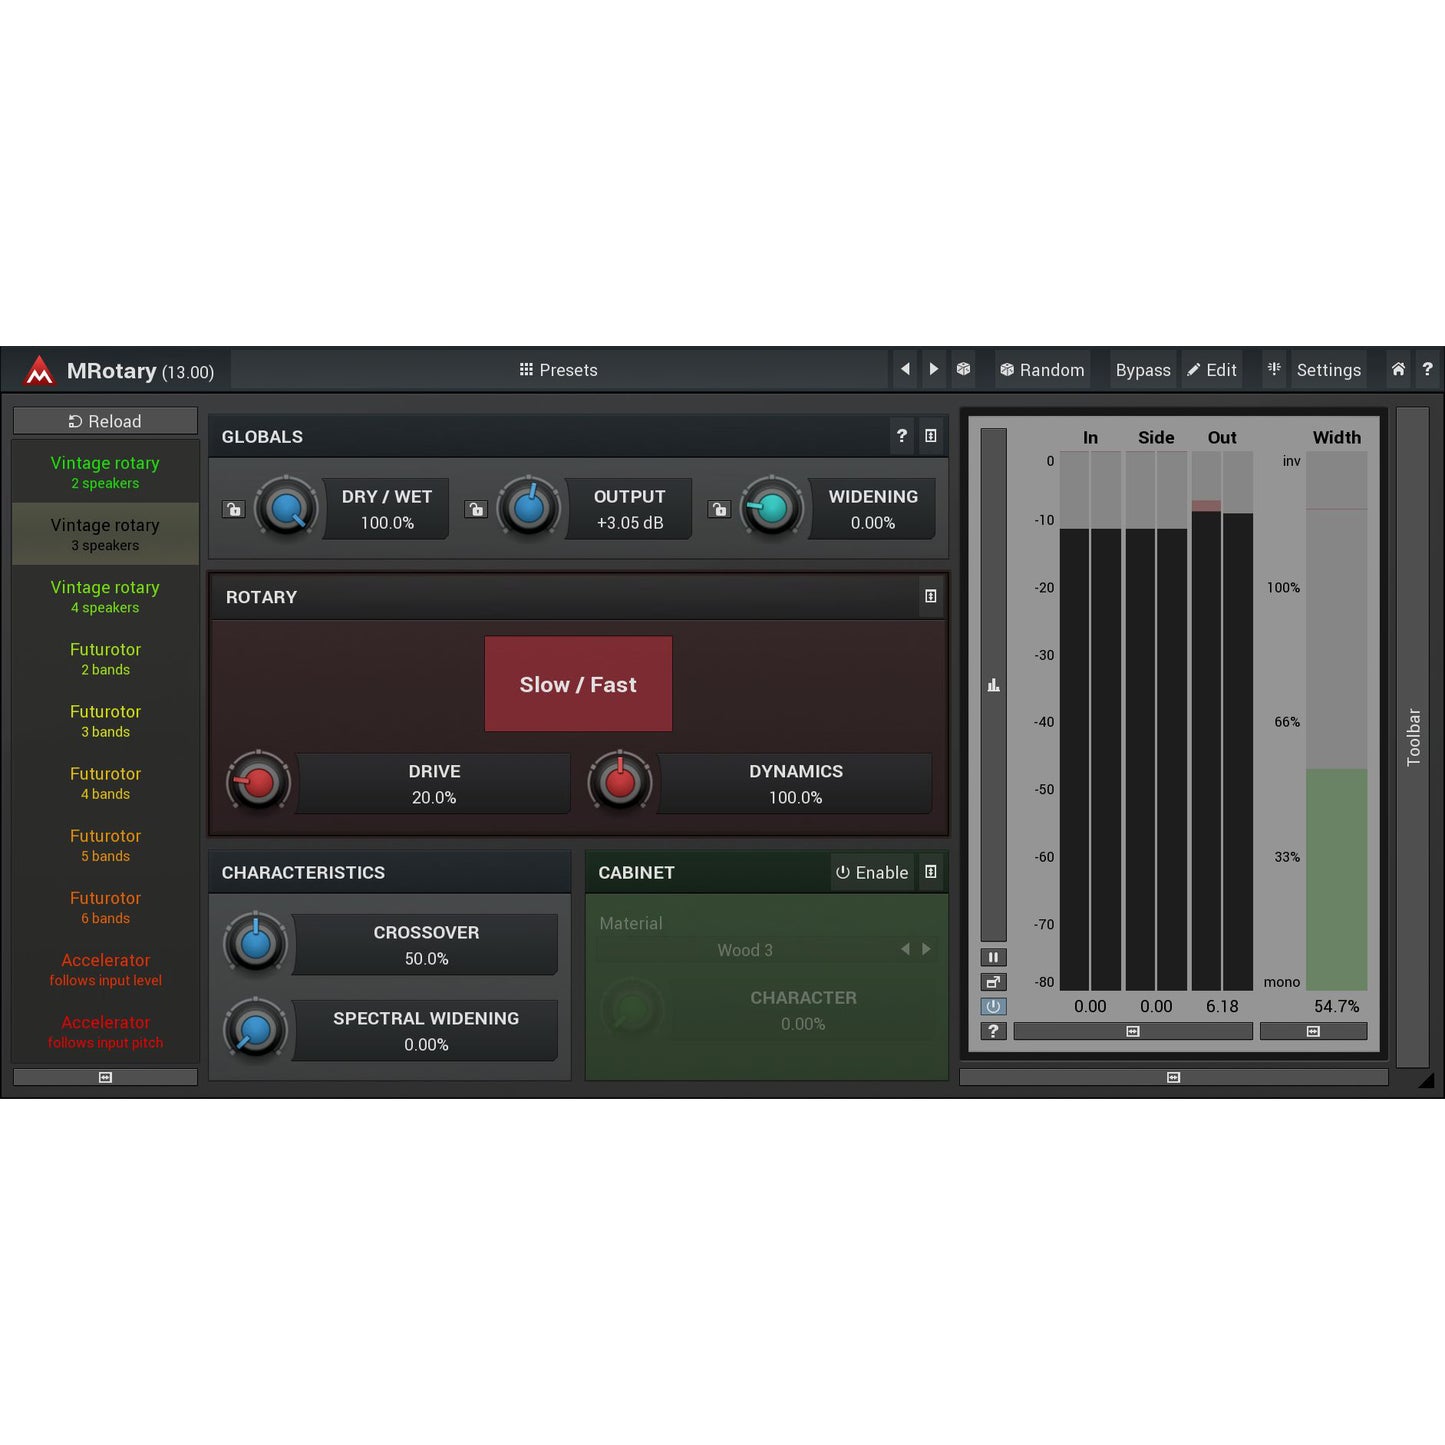Image resolution: width=1445 pixels, height=1445 pixels.
Task: Select the dice randomization icon in the toolbar
Action: (963, 369)
